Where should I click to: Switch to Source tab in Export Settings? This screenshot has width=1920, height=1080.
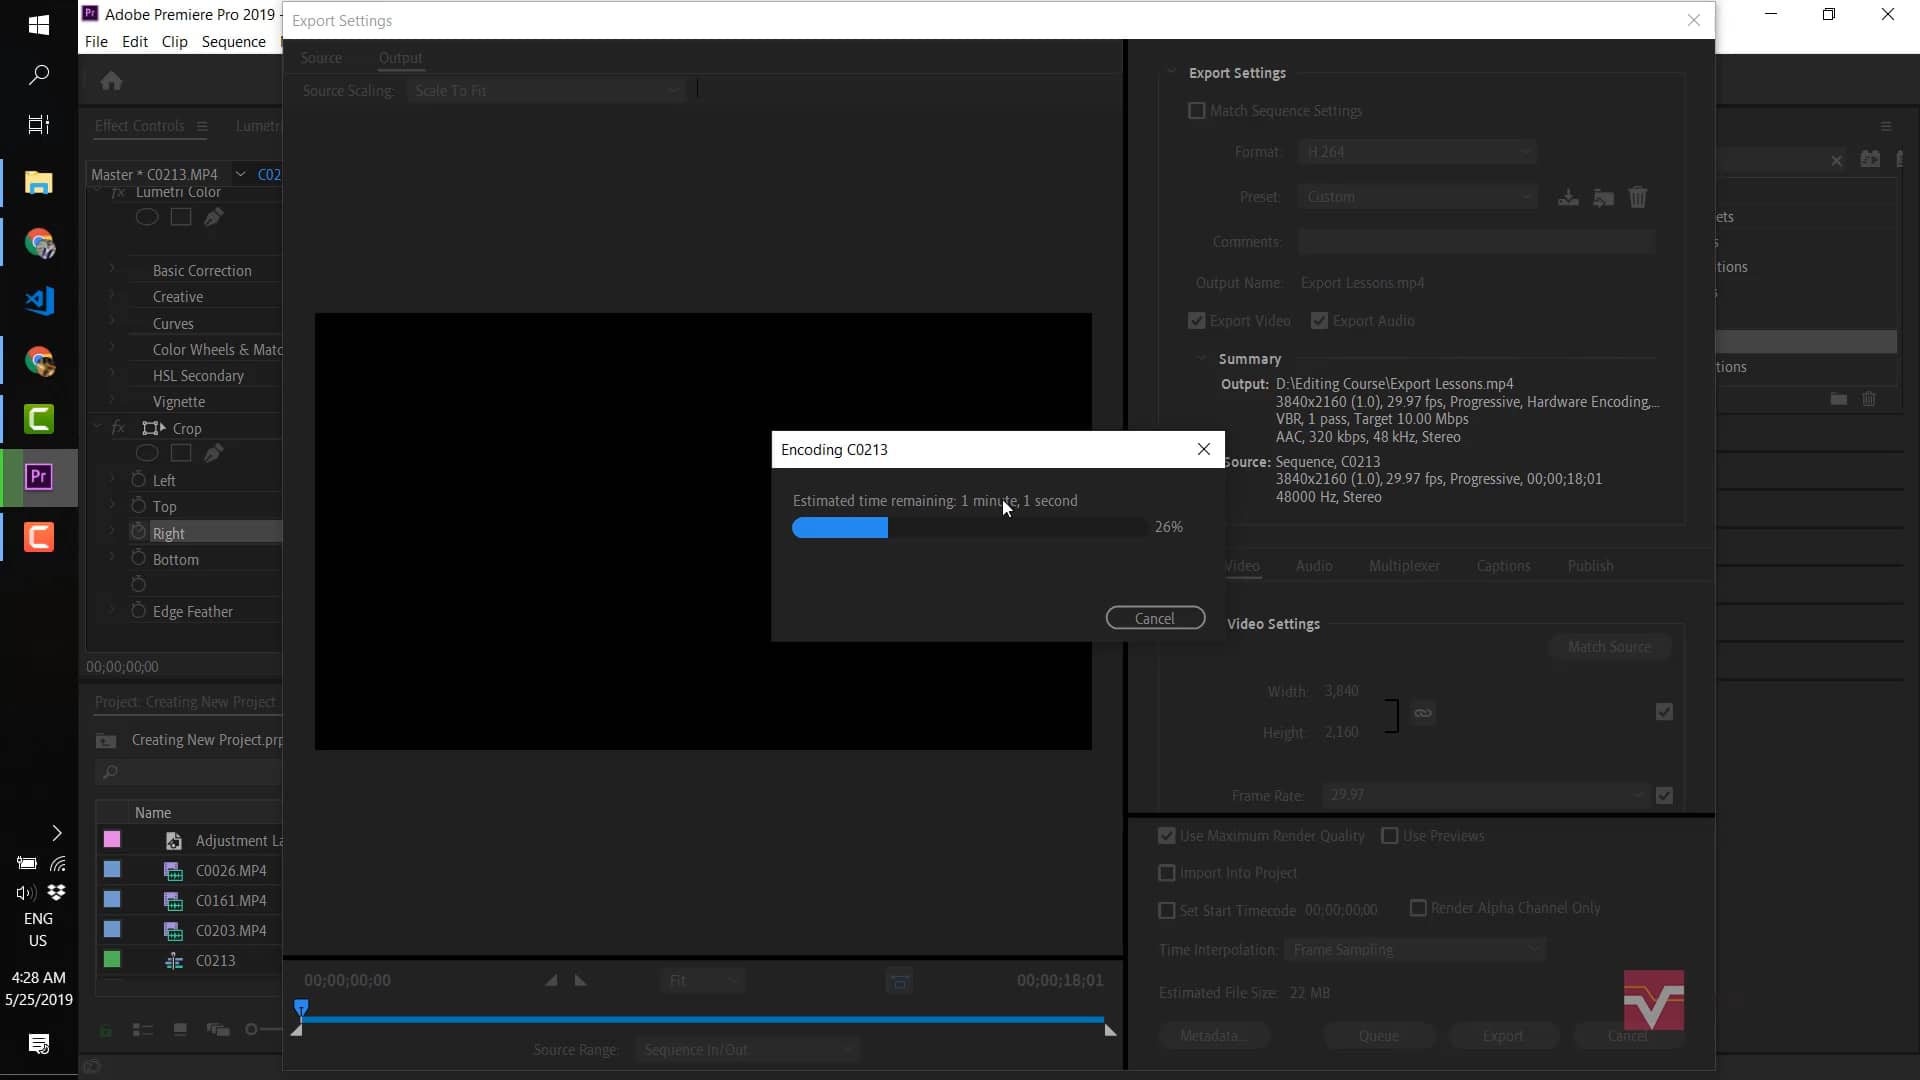(x=321, y=58)
